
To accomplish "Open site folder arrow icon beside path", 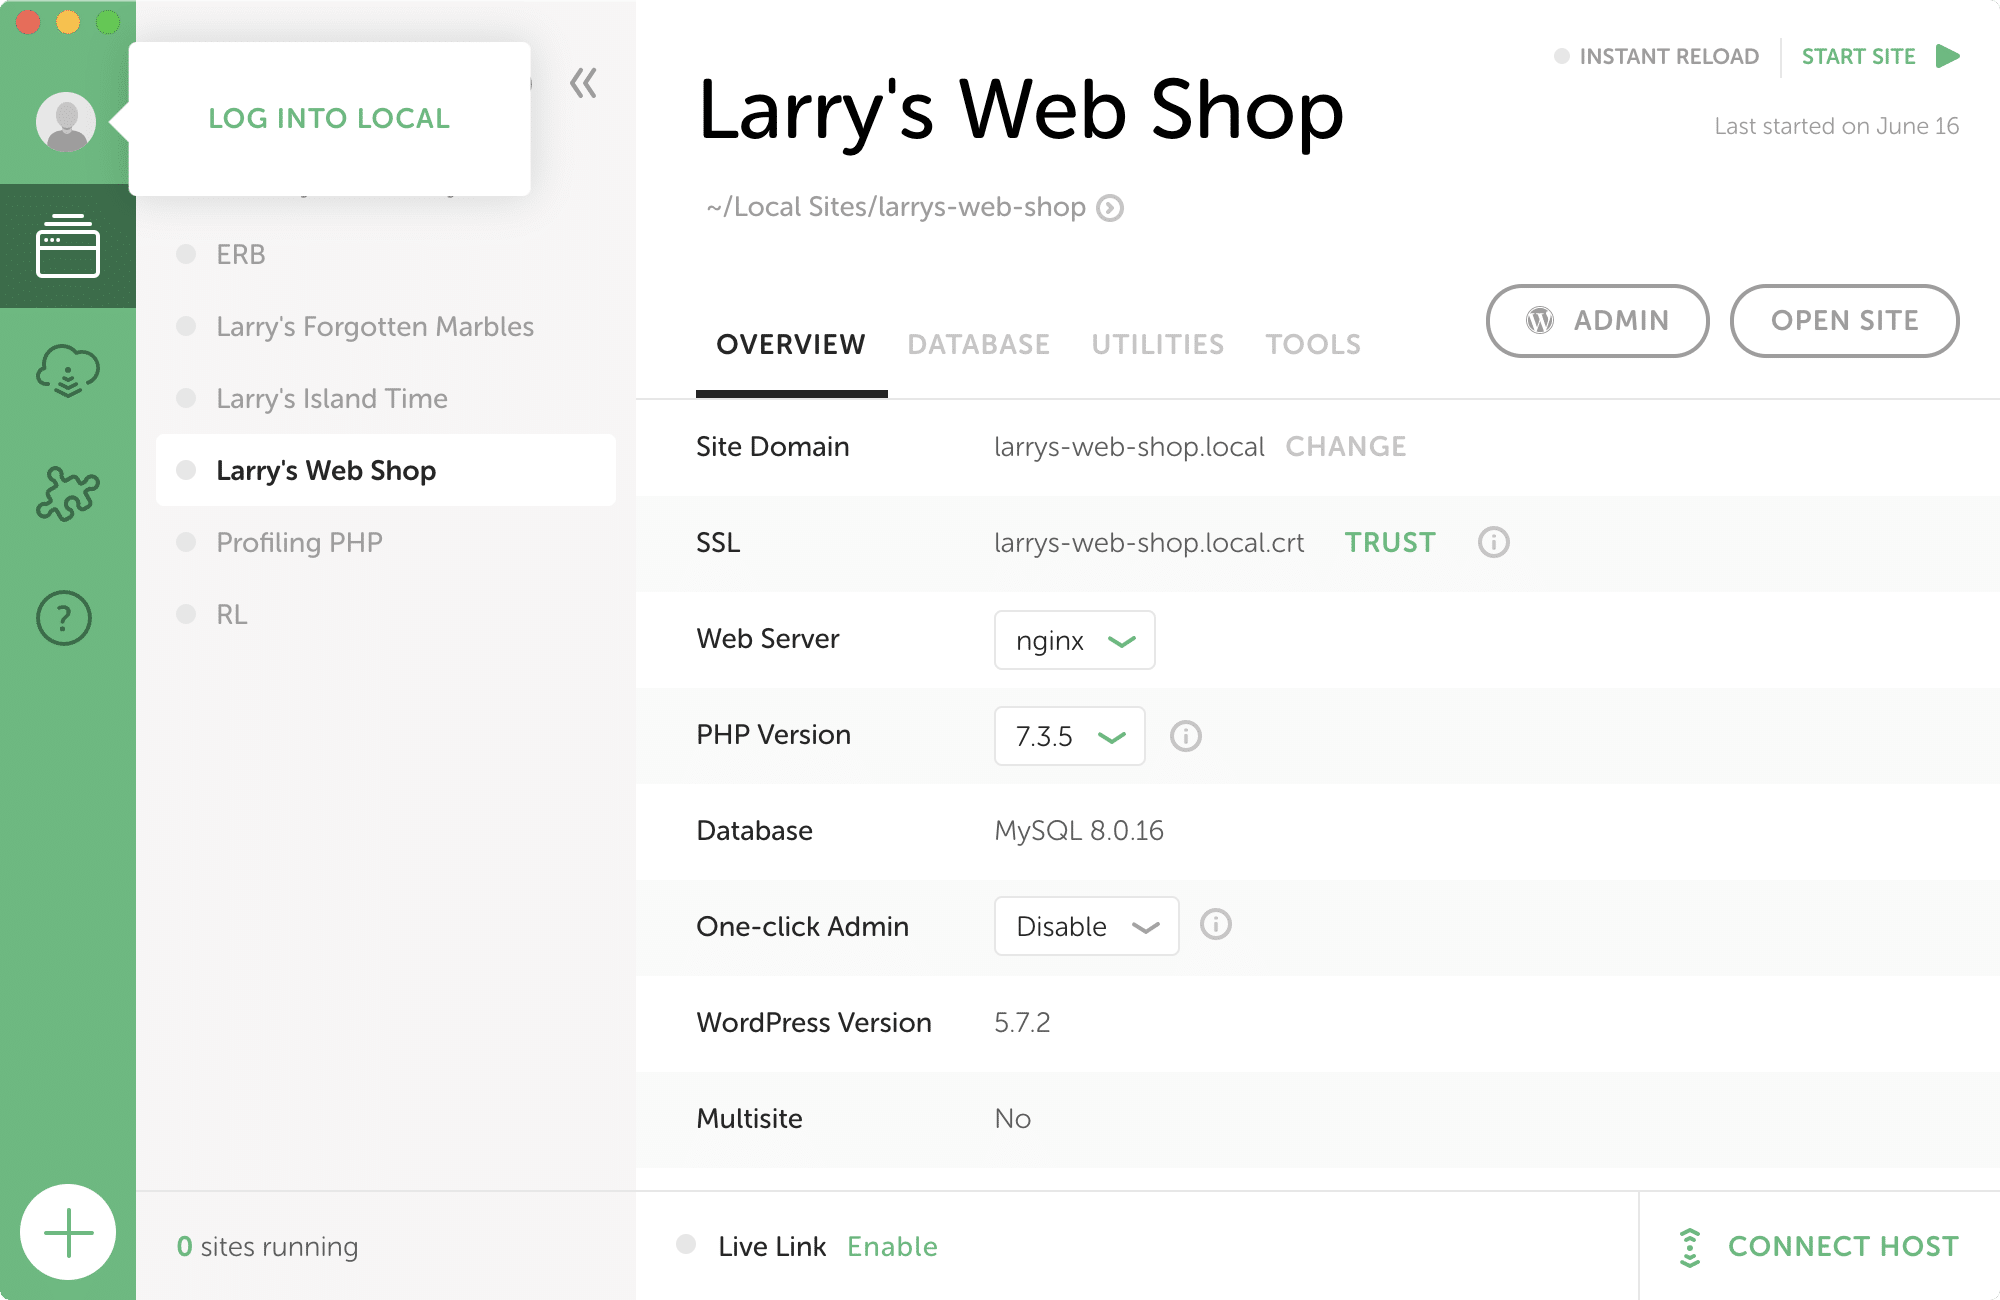I will [1110, 208].
